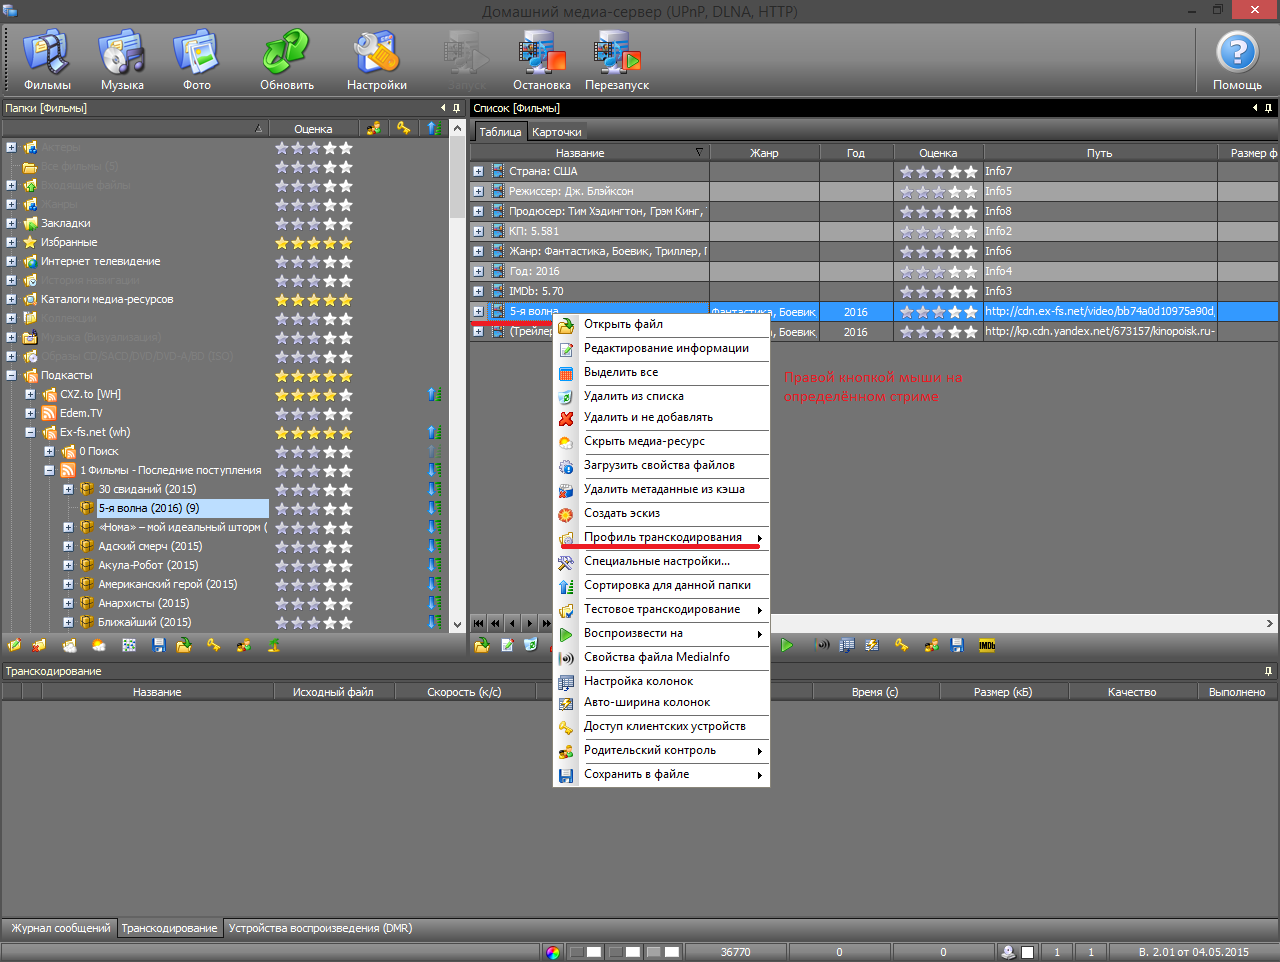
Task: Toggle the white checkbox beside the status bar user icon
Action: pyautogui.click(x=1027, y=952)
